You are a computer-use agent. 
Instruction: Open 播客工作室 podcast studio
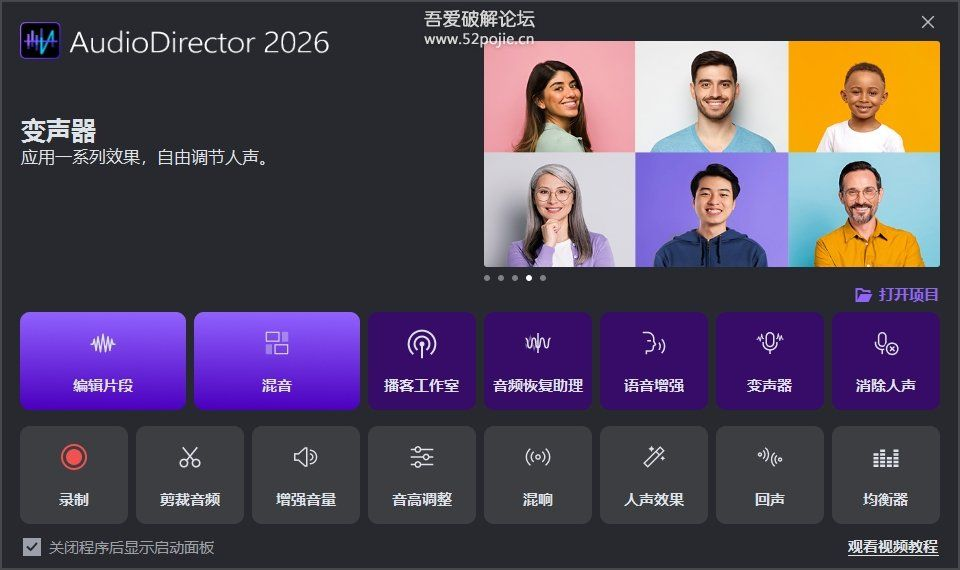pyautogui.click(x=422, y=361)
